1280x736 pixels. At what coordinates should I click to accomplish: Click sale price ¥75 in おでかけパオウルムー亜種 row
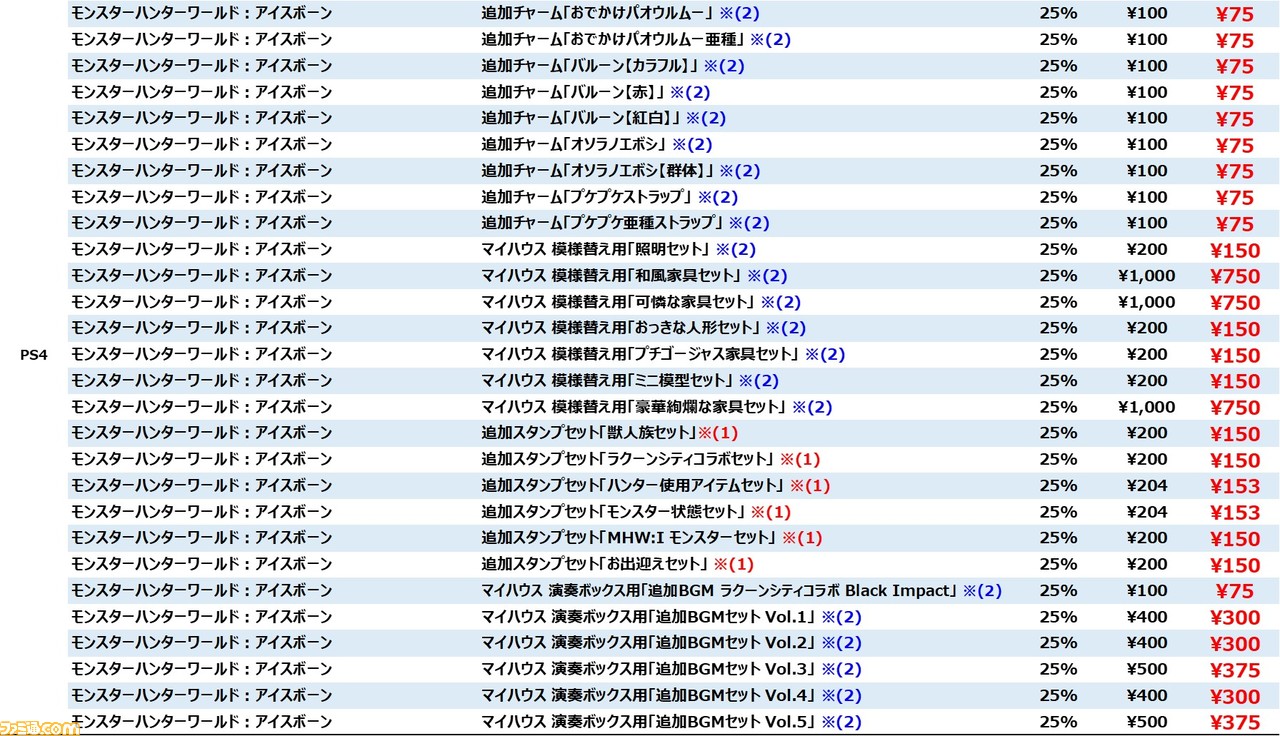pyautogui.click(x=1234, y=41)
